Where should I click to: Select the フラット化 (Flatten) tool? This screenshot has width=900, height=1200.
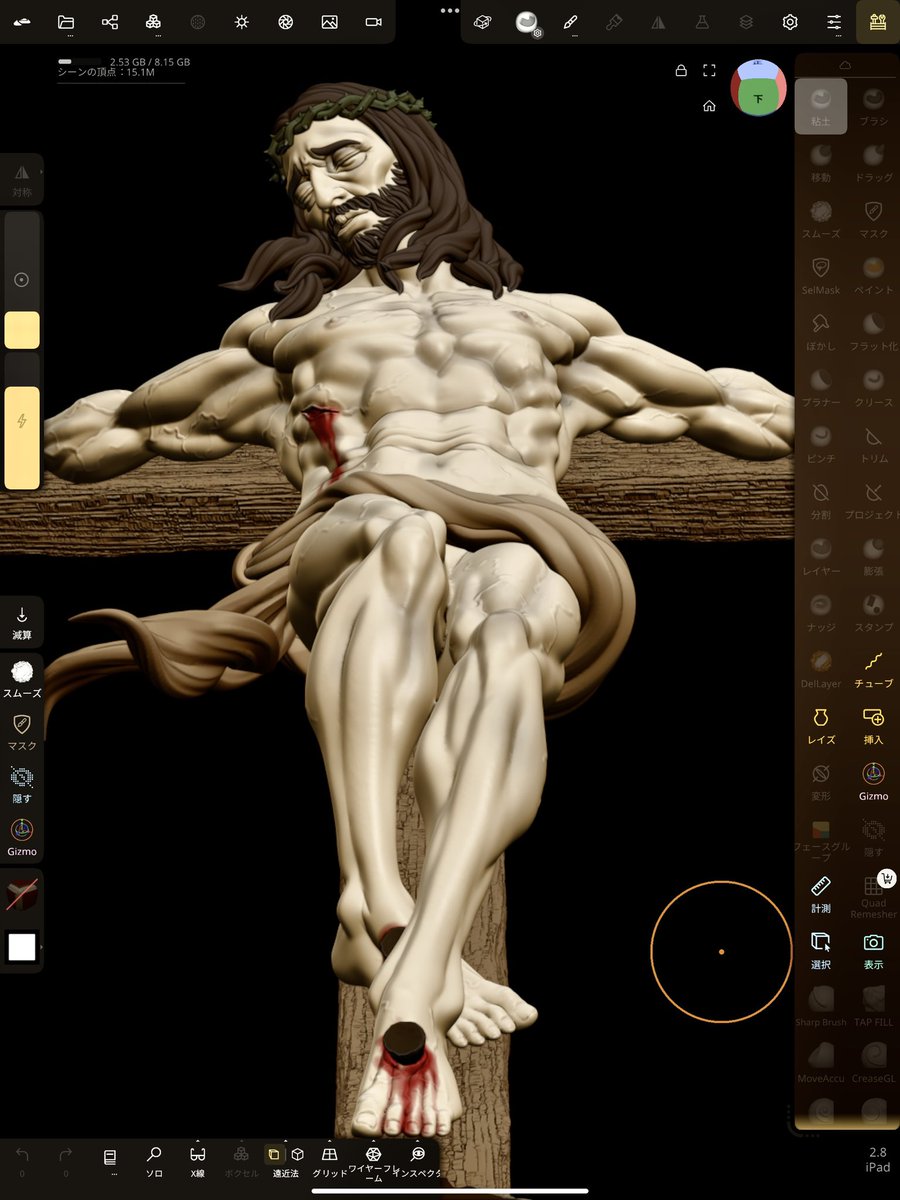pyautogui.click(x=873, y=331)
